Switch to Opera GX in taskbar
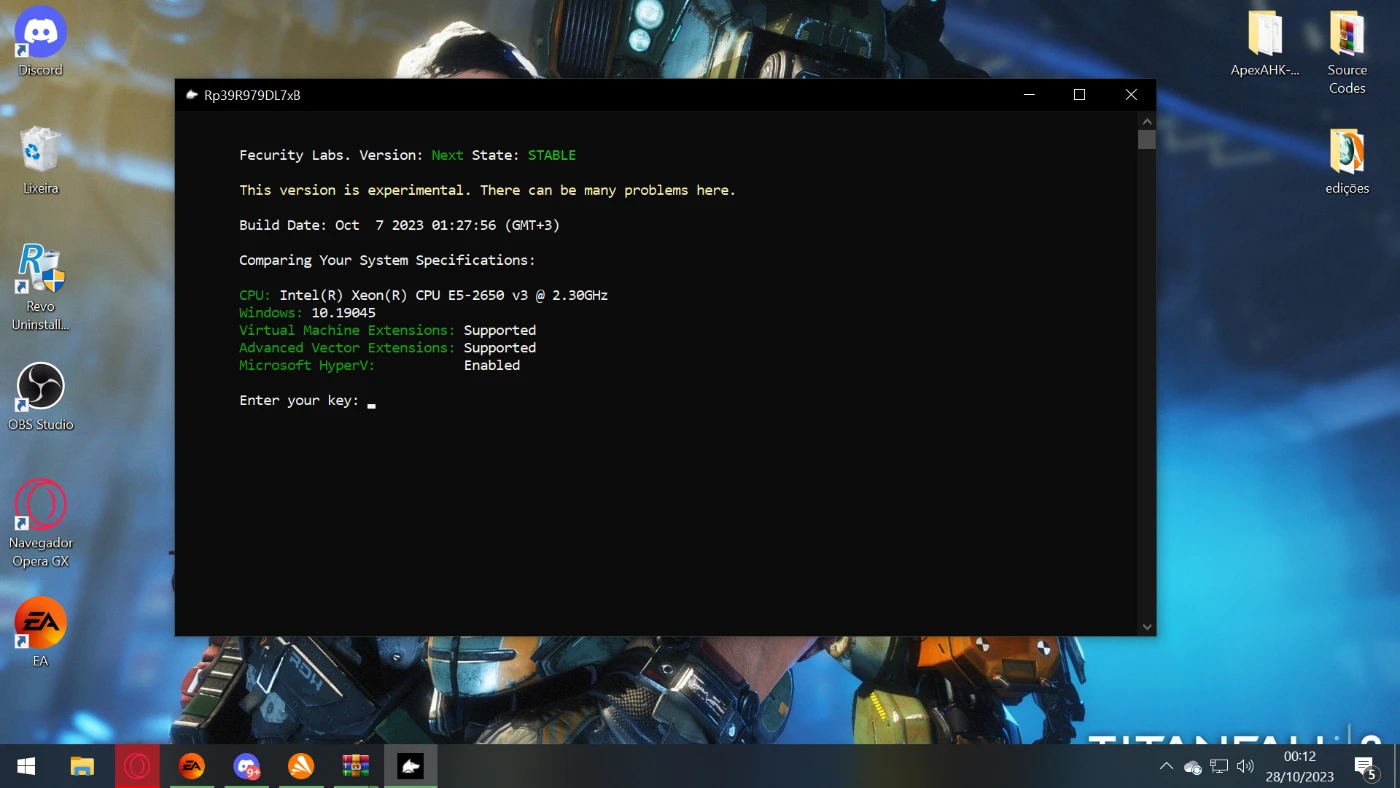The height and width of the screenshot is (788, 1400). coord(137,766)
